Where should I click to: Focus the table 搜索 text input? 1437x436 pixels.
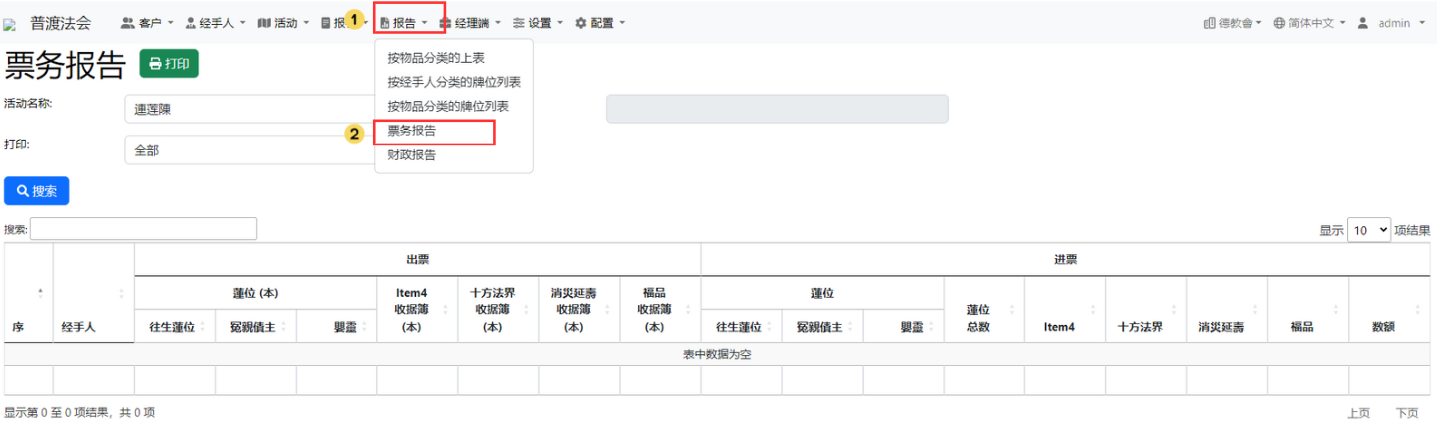(143, 229)
